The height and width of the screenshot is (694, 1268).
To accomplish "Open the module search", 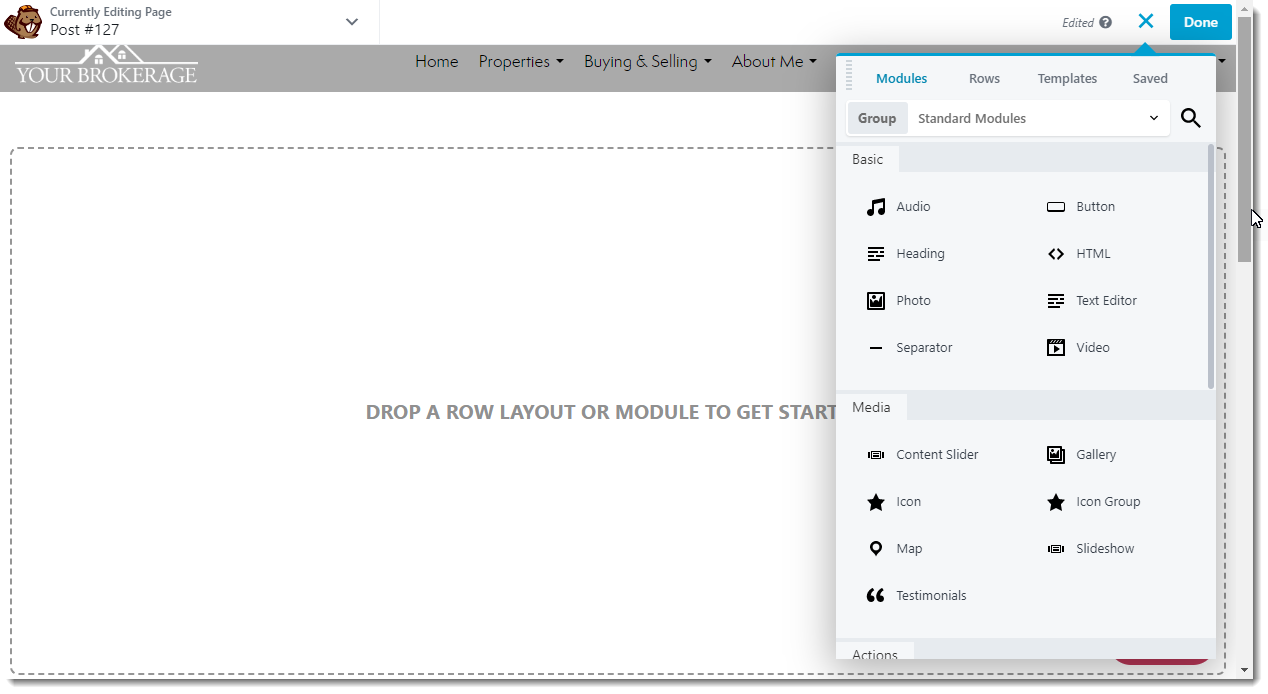I will point(1190,118).
